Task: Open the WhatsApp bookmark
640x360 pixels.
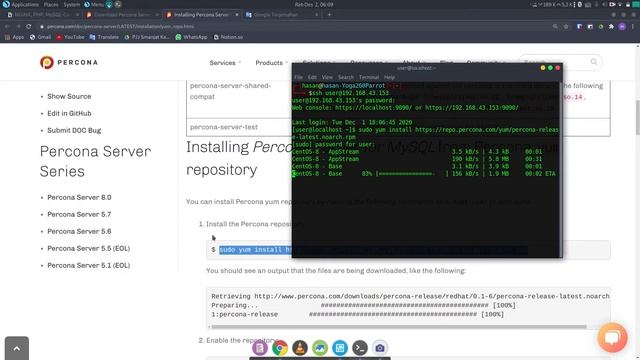Action: click(191, 37)
